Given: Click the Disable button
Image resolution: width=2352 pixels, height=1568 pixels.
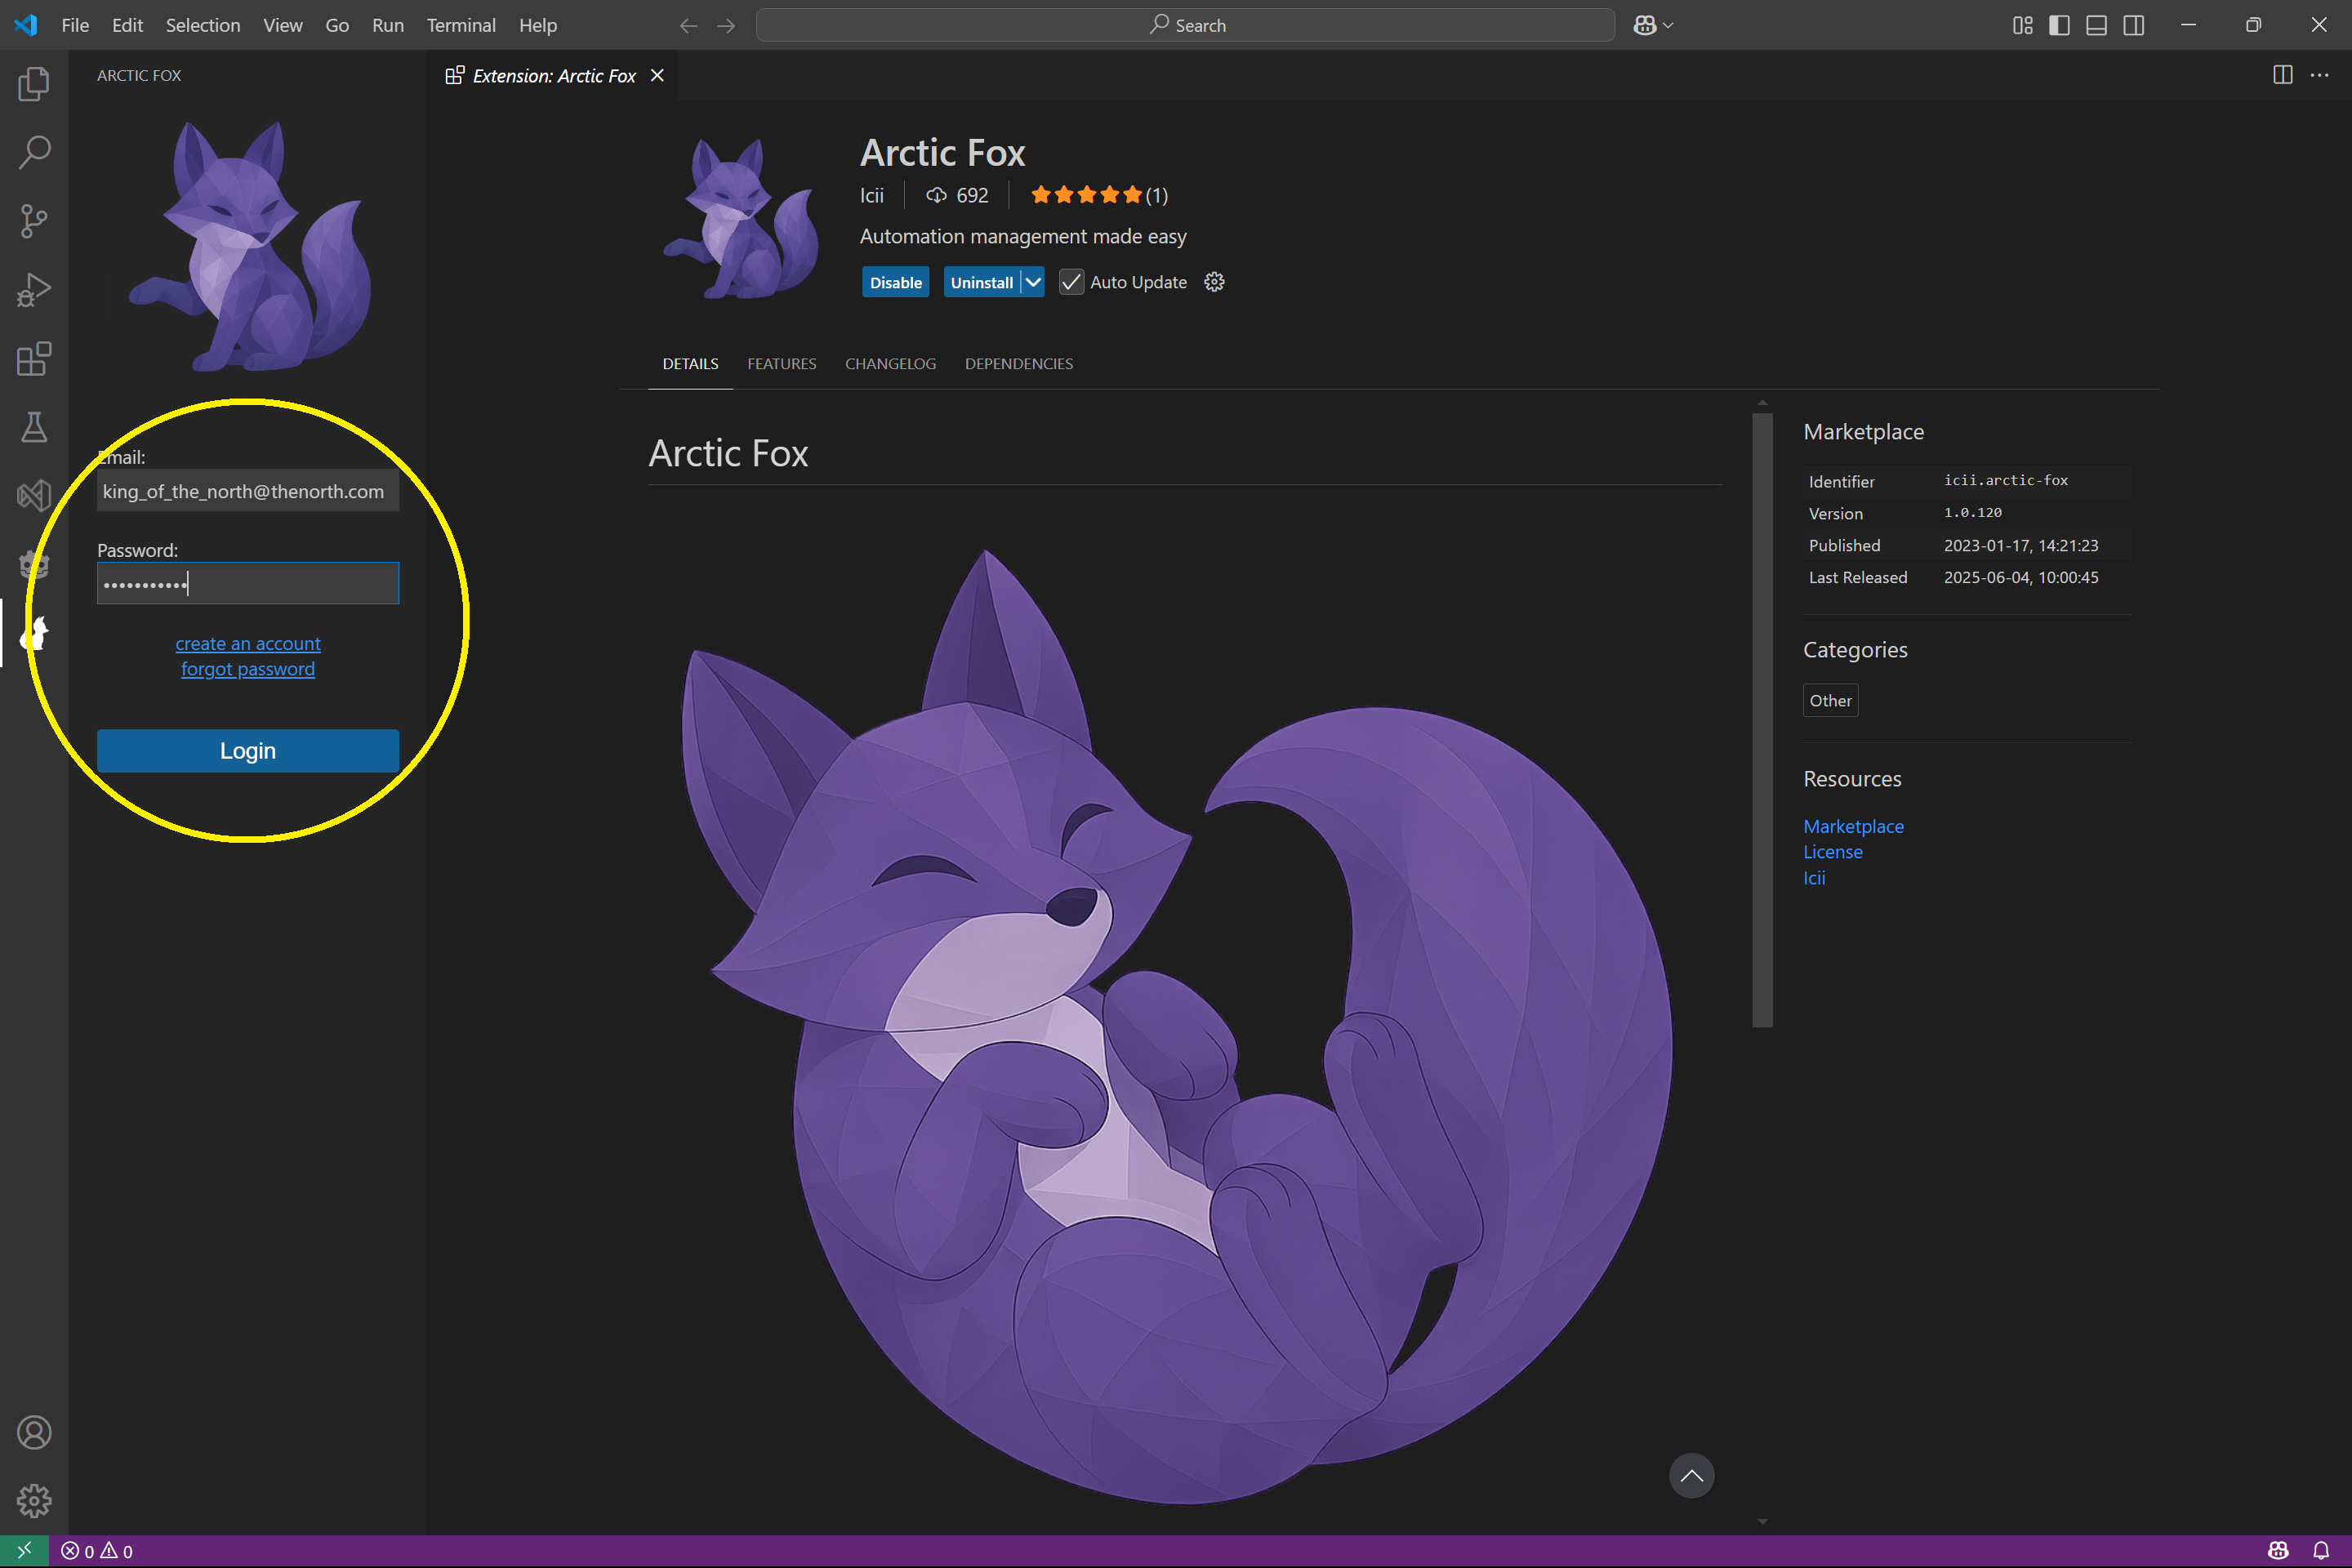Looking at the screenshot, I should pyautogui.click(x=895, y=282).
